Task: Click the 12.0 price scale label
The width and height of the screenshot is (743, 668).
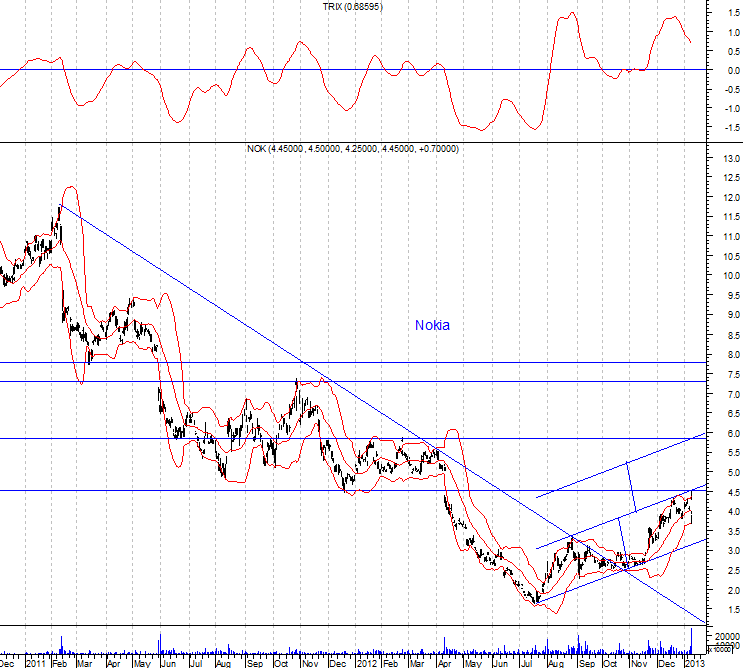Action: coord(732,198)
